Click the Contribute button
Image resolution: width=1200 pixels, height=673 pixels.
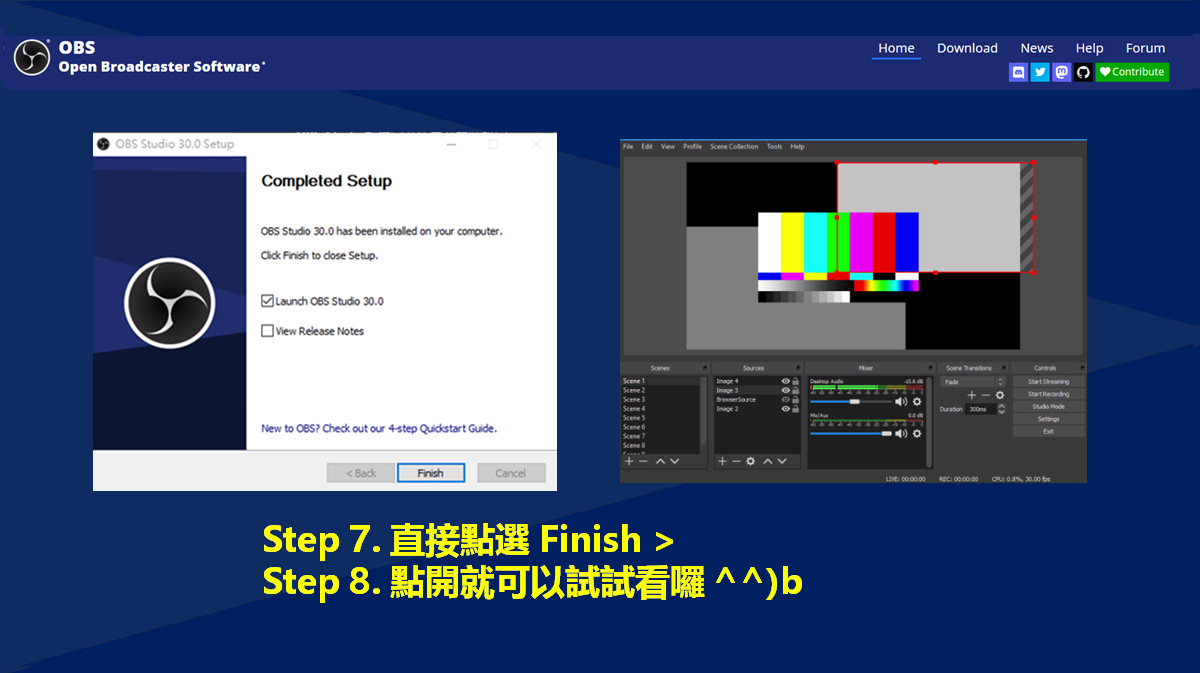point(1132,72)
